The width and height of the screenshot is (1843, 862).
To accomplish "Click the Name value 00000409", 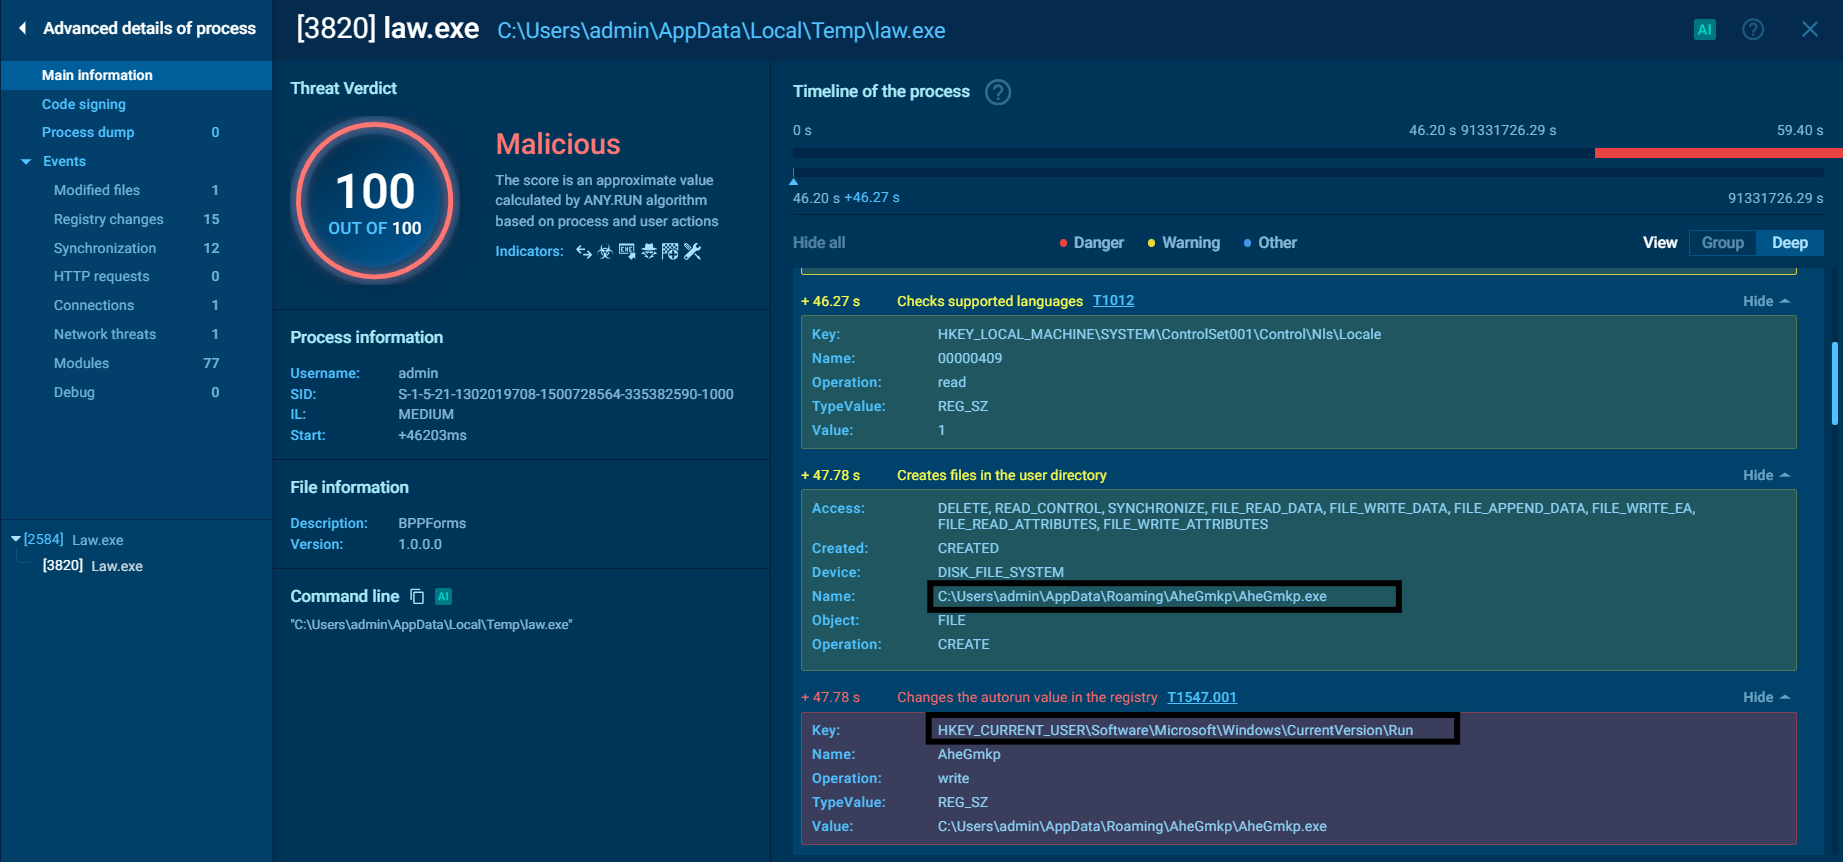I will pos(970,358).
